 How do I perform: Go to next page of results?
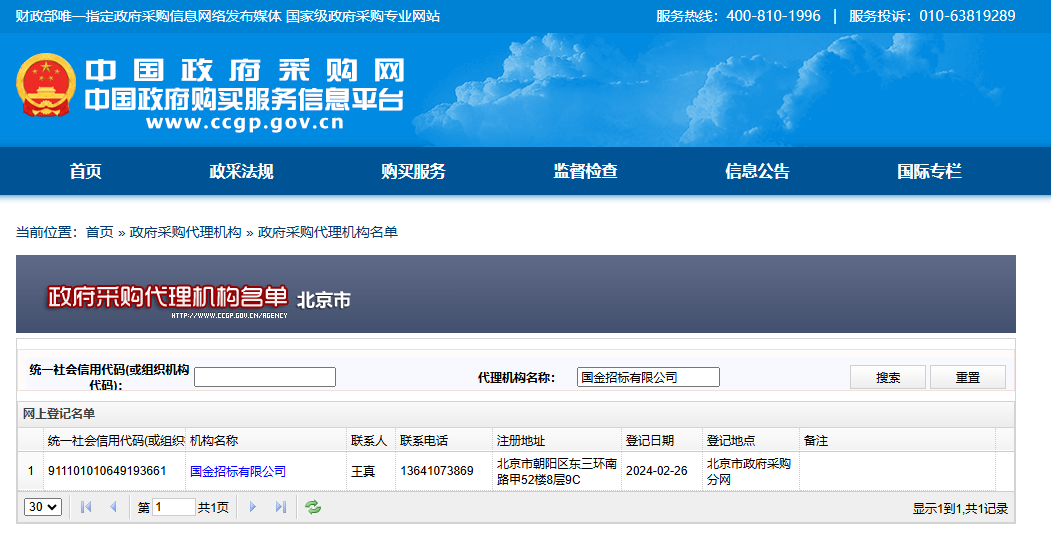click(x=253, y=507)
